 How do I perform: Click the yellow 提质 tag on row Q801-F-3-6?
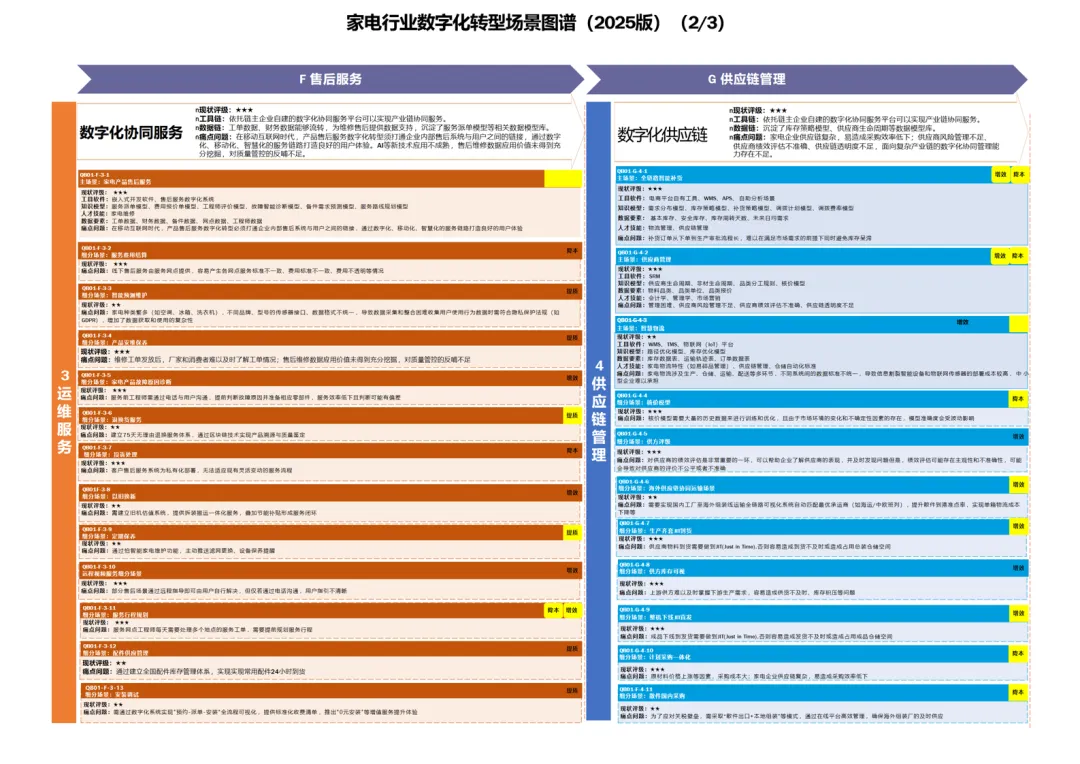point(572,415)
